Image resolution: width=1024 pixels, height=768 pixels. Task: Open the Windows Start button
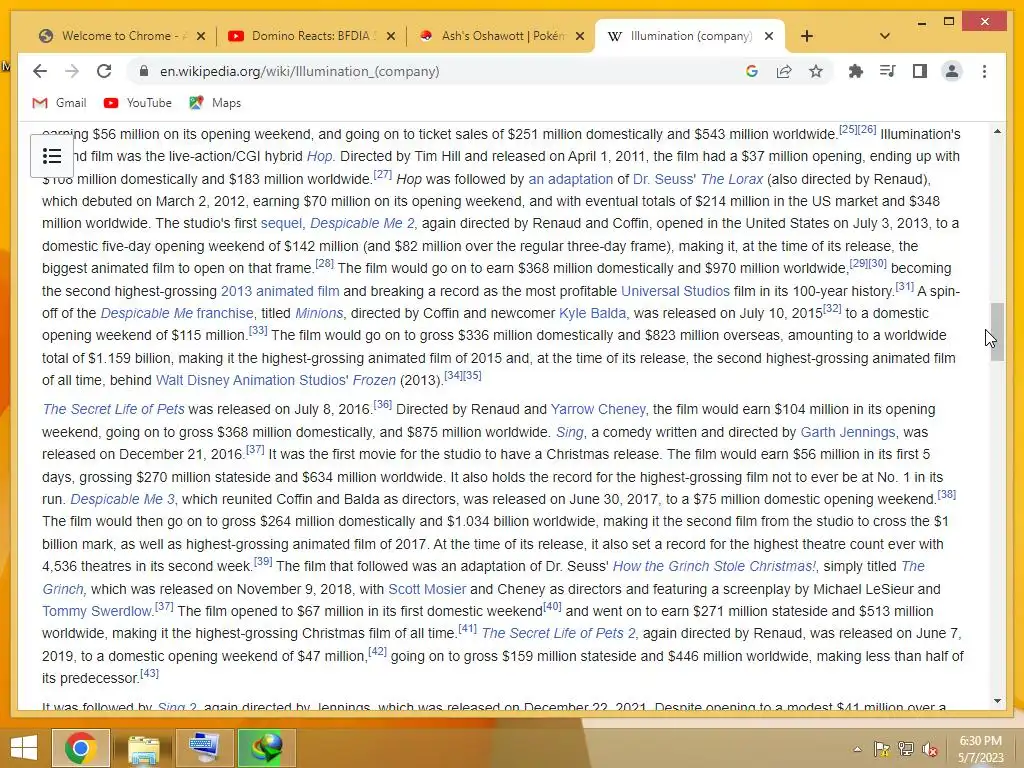click(24, 748)
